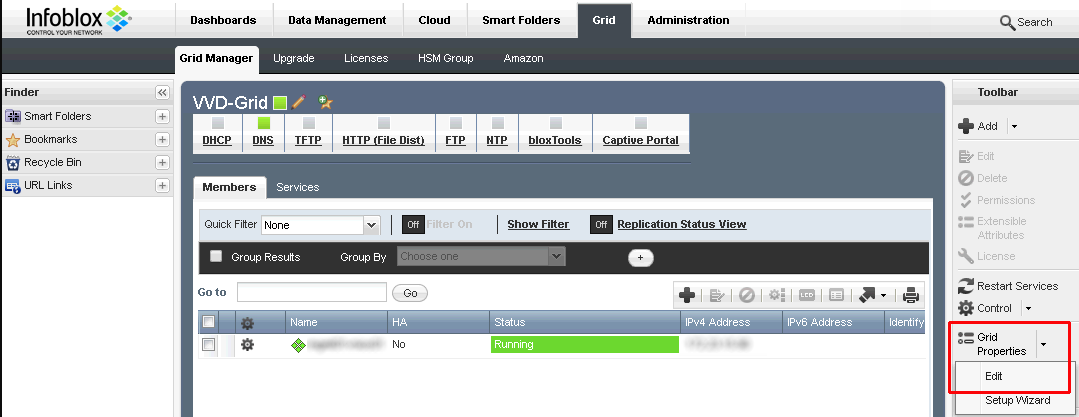Click the Search magnifier icon
Image resolution: width=1079 pixels, height=417 pixels.
[1007, 23]
